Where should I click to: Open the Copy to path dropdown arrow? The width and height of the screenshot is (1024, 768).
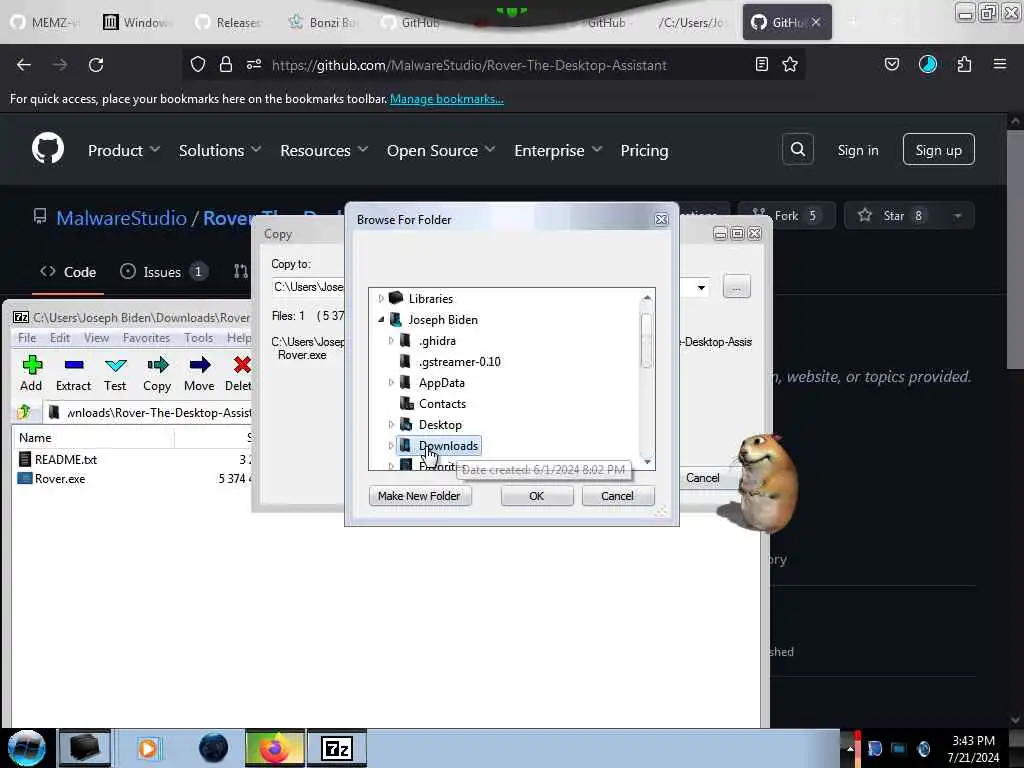click(701, 287)
